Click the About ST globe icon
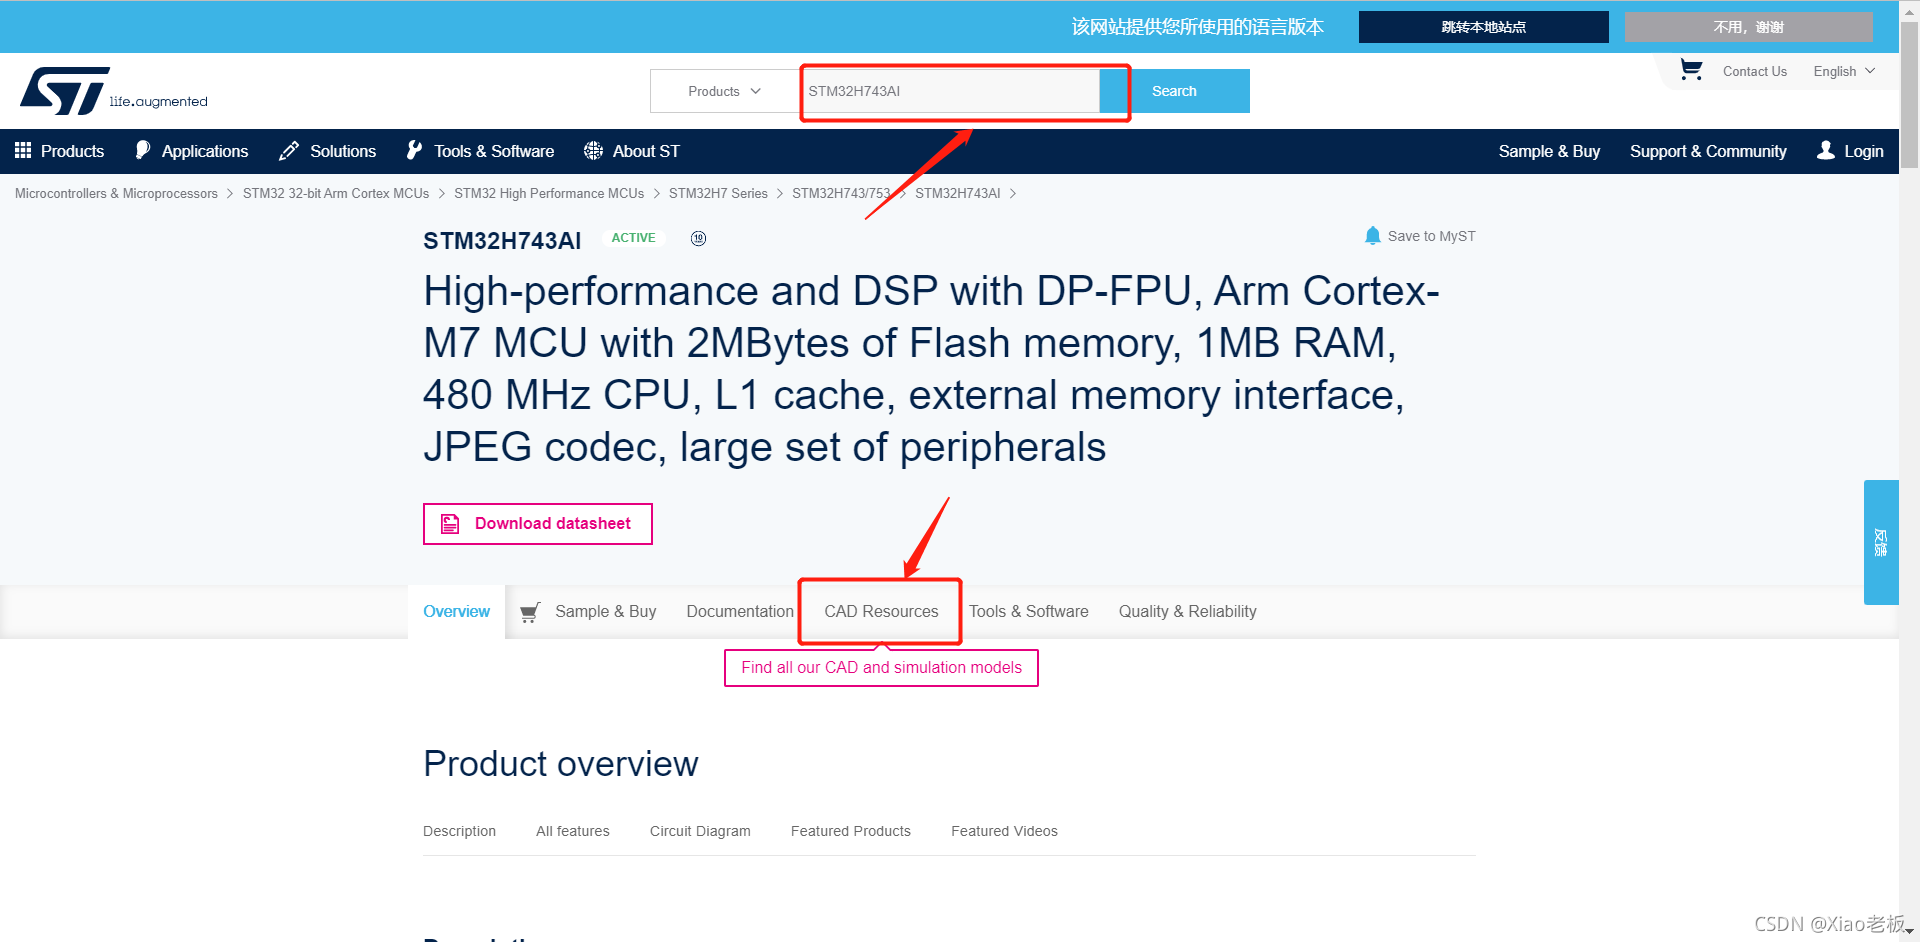This screenshot has height=942, width=1920. (x=593, y=151)
